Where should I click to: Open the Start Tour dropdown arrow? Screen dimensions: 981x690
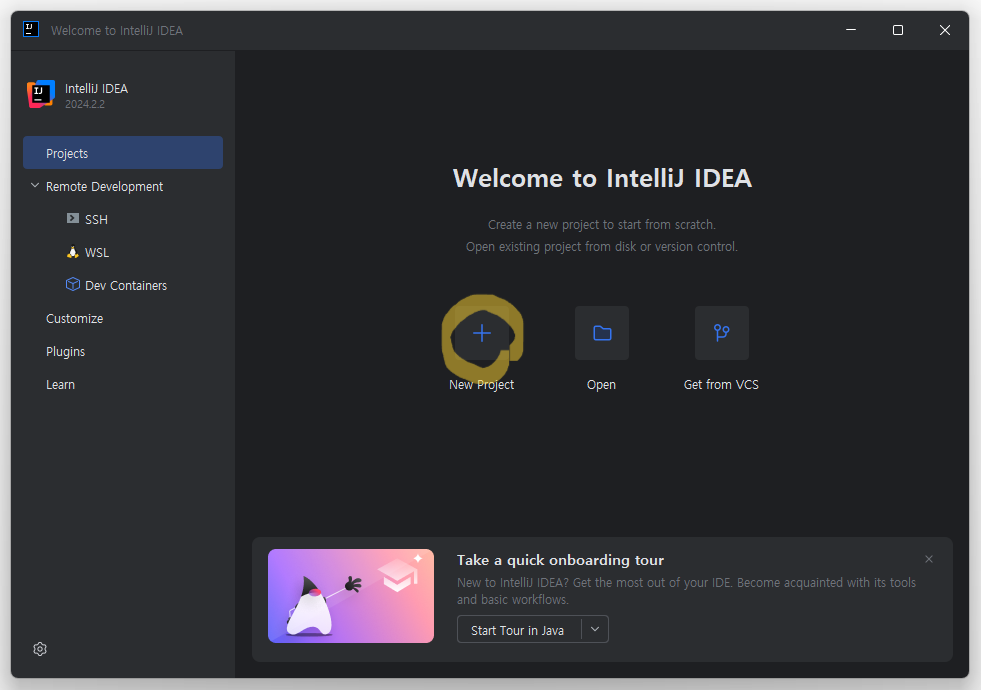click(x=595, y=629)
